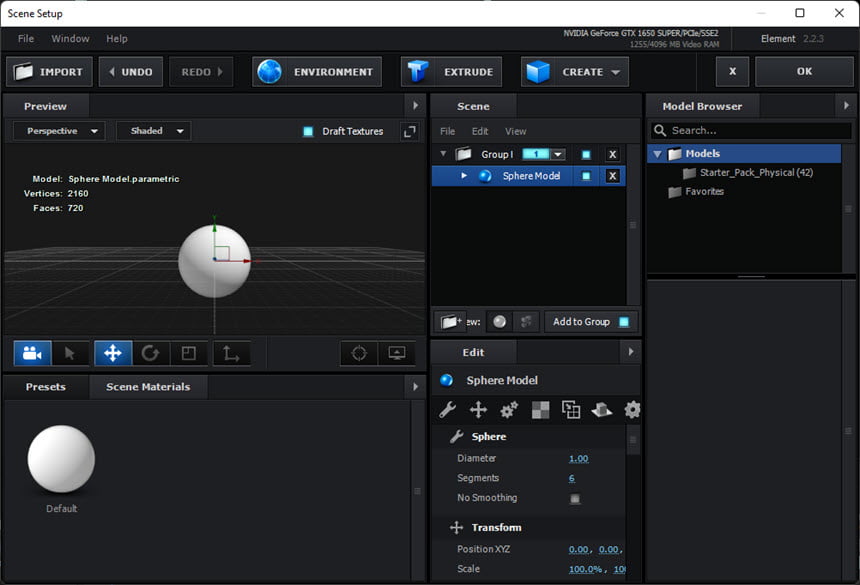Screen dimensions: 860x585
Task: Open the checkerboard texture icon in Edit panel
Action: point(540,410)
